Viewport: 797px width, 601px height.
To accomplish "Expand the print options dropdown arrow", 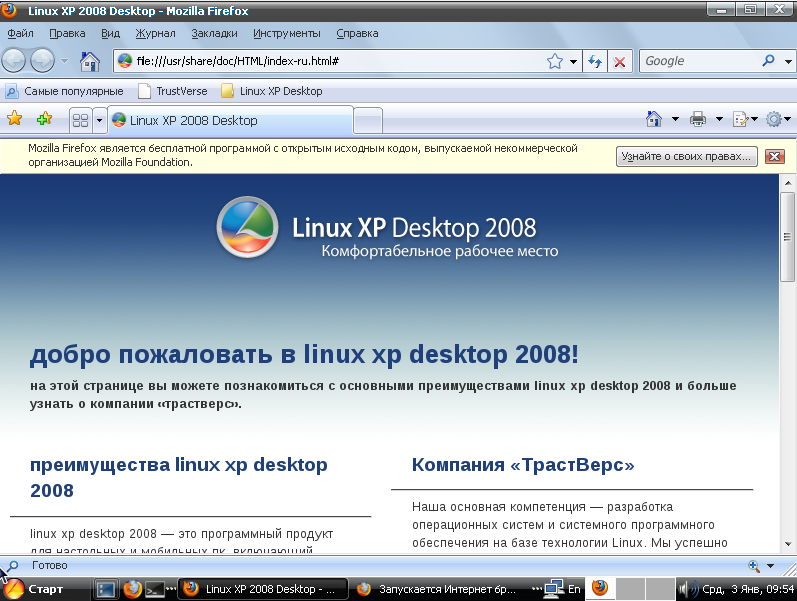I will [x=719, y=119].
